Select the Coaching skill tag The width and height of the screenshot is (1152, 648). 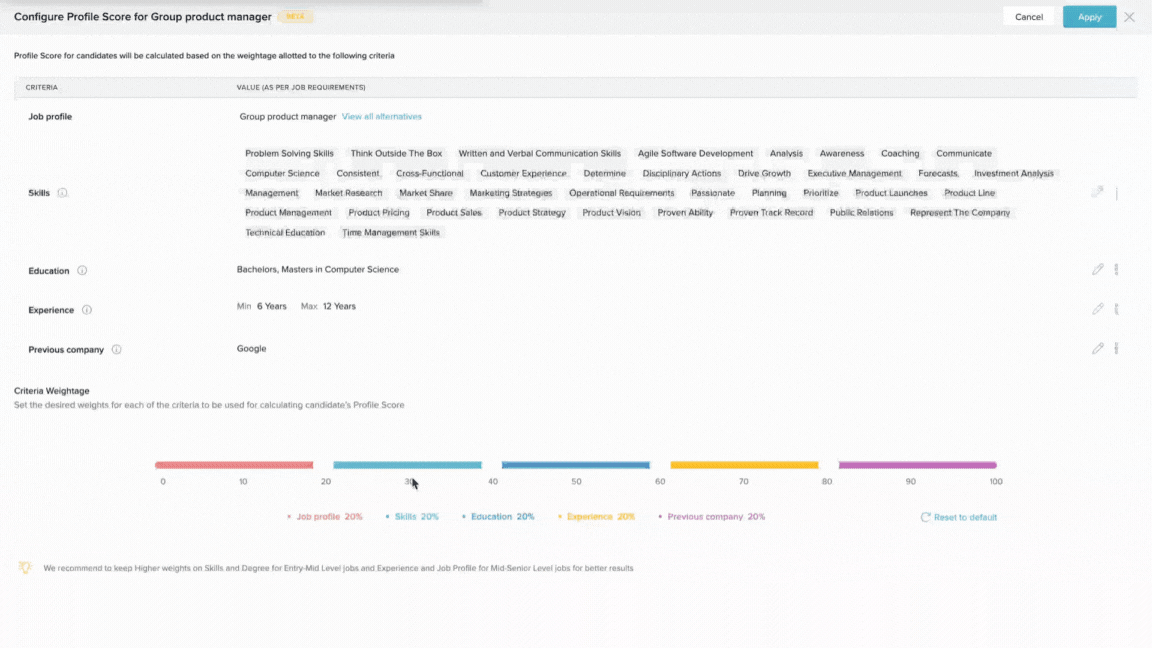pos(900,154)
